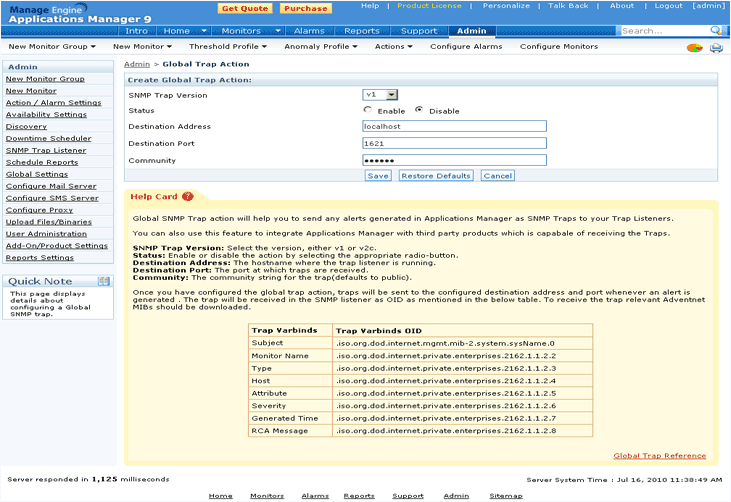
Task: Open the Anomaly Profile dropdown
Action: click(321, 47)
